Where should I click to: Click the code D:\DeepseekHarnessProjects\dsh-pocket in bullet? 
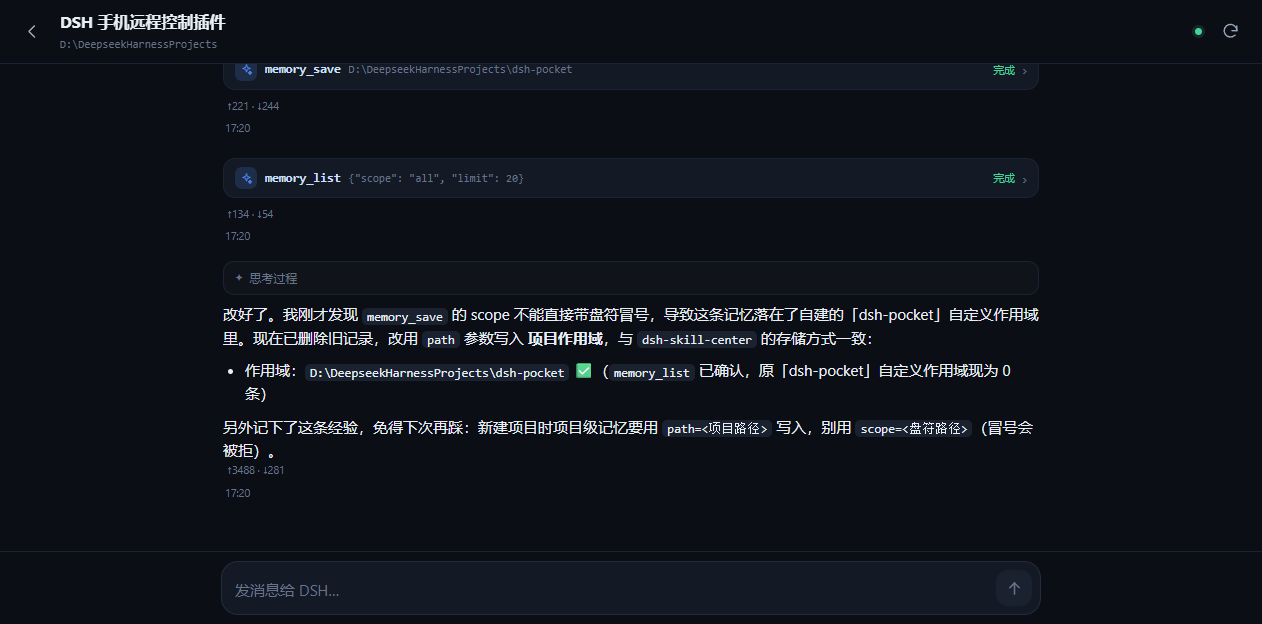click(436, 373)
